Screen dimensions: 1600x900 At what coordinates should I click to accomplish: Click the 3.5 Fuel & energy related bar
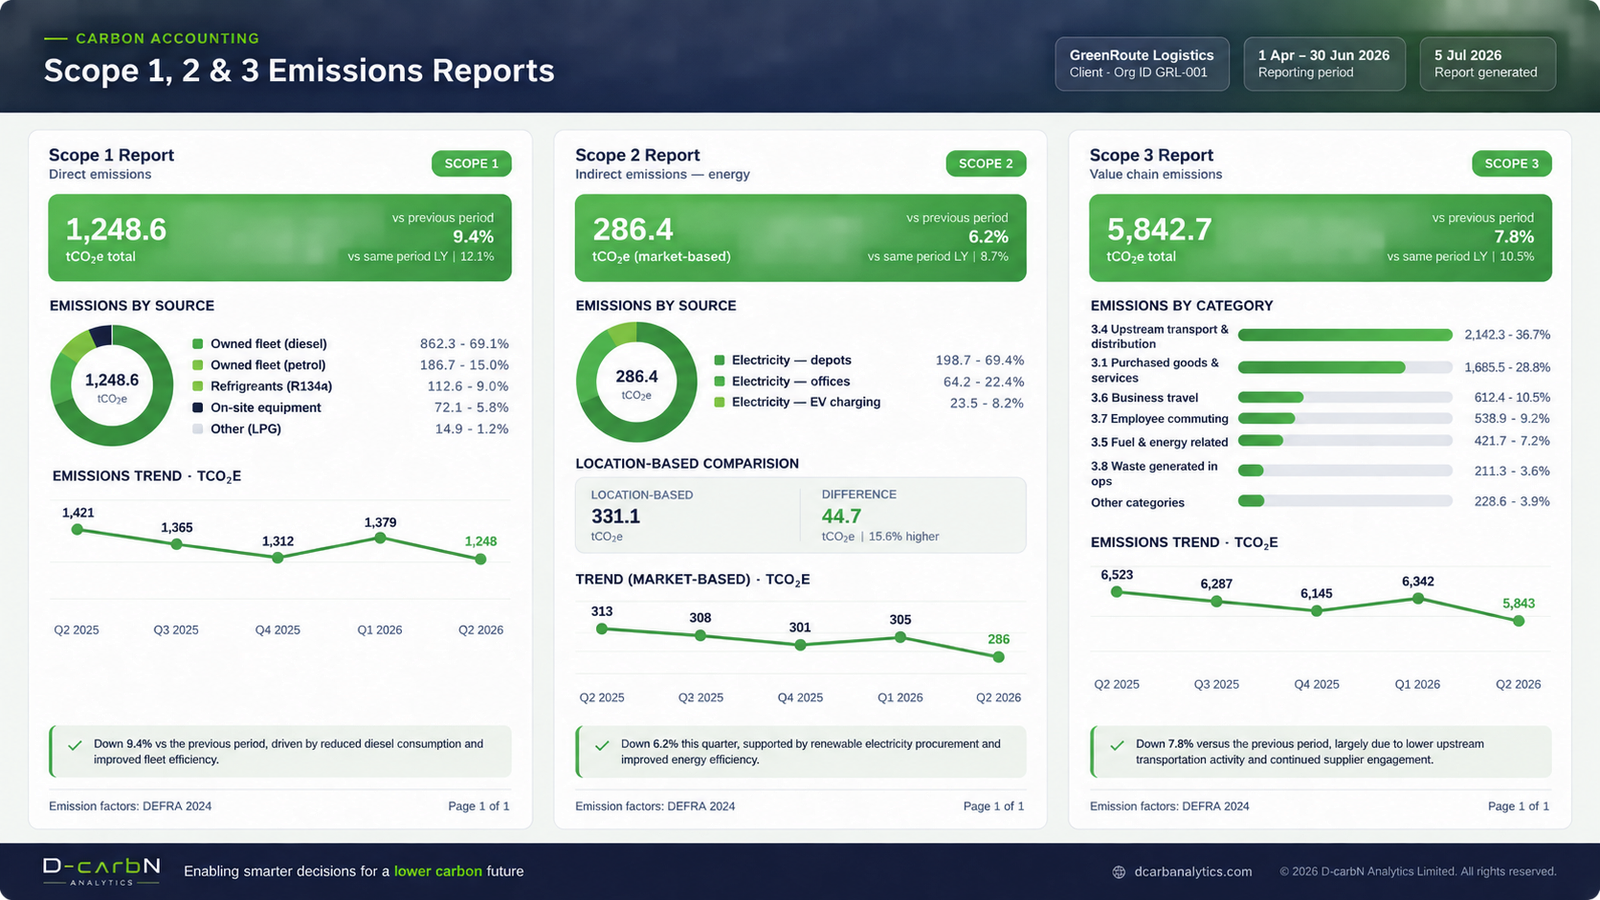click(1345, 441)
